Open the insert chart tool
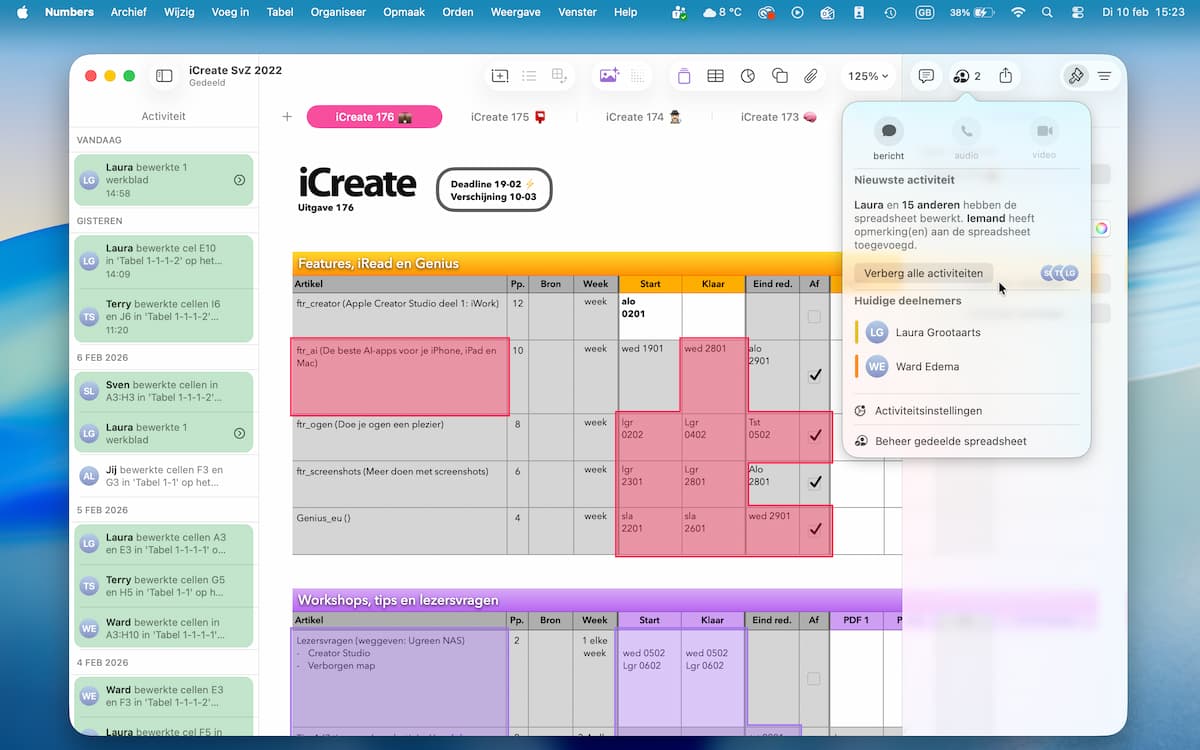The height and width of the screenshot is (750, 1200). (x=748, y=76)
